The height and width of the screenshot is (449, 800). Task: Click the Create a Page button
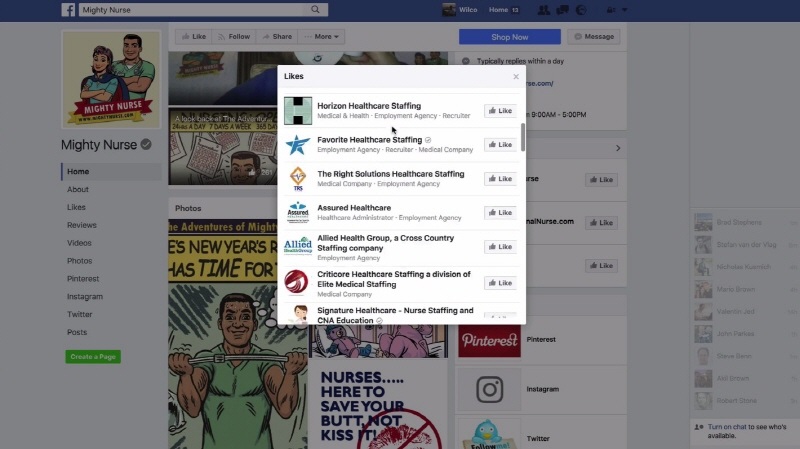coord(93,357)
